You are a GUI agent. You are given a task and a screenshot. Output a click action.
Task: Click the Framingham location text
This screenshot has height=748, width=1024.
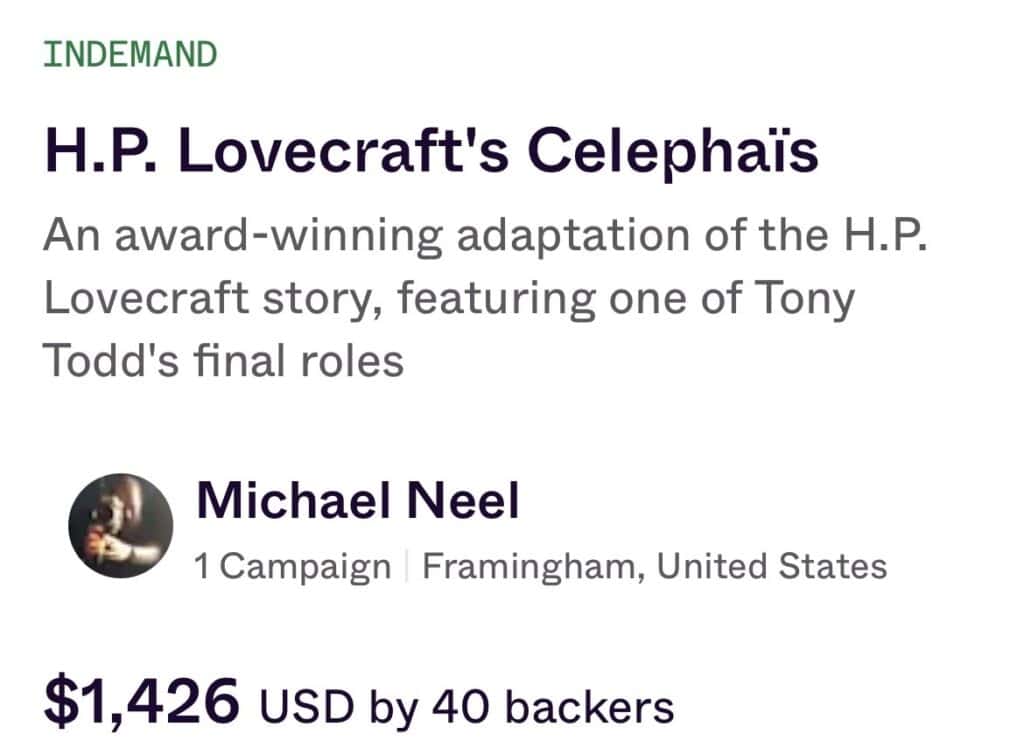[534, 567]
